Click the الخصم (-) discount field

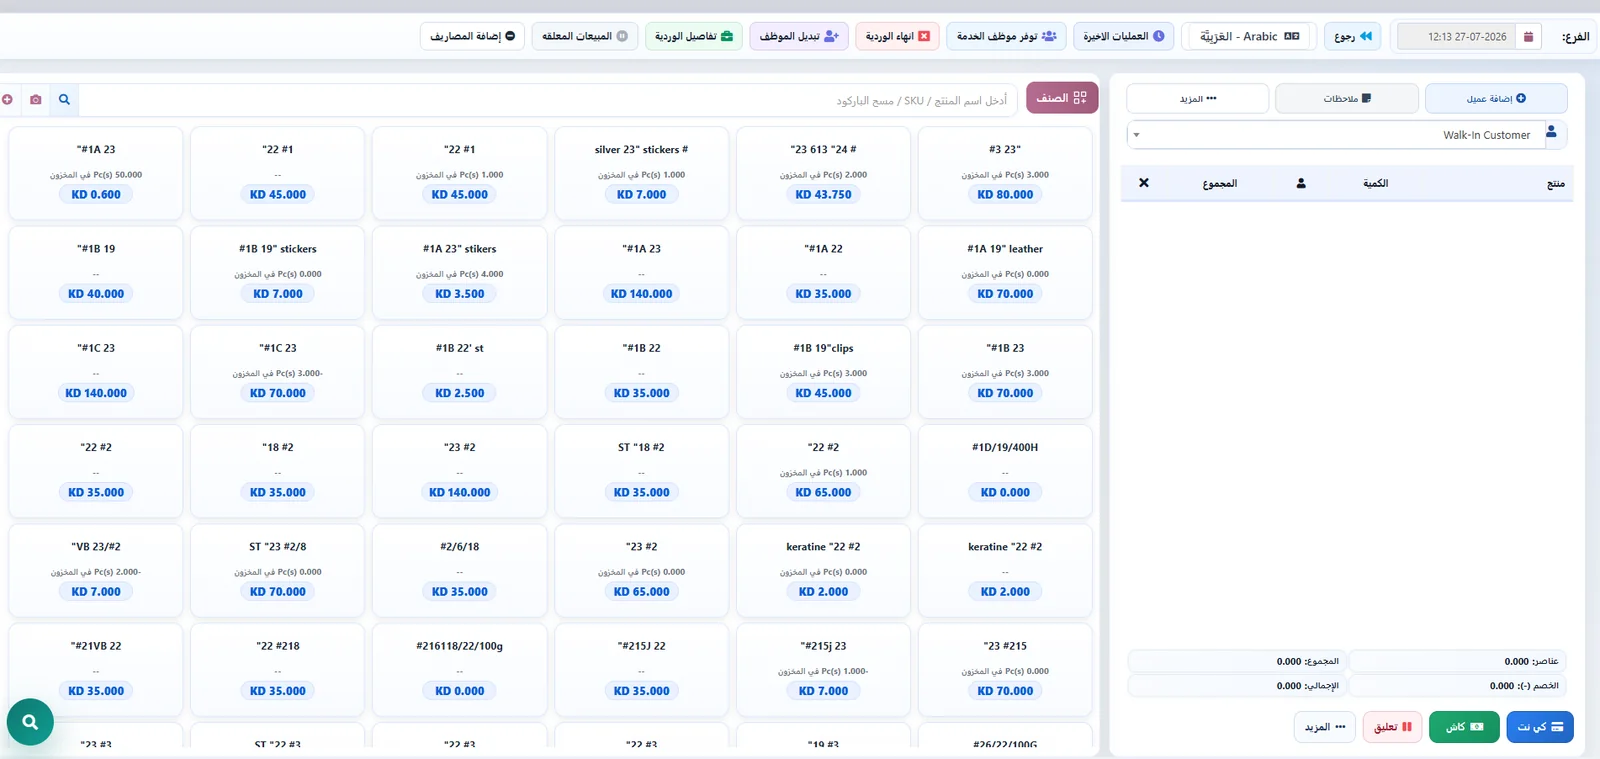1457,686
